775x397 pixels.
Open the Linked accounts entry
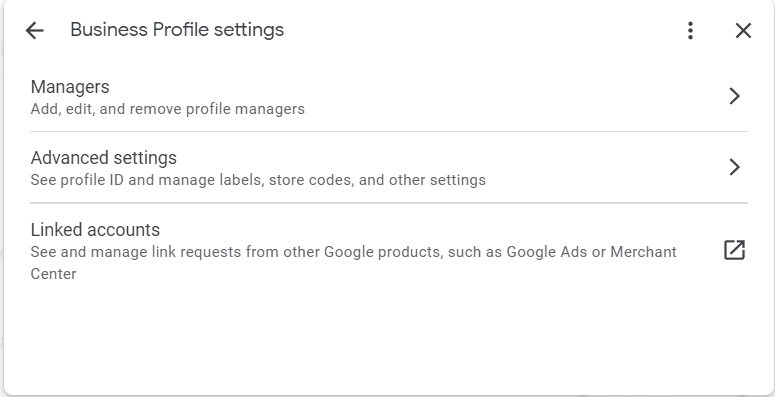coord(389,251)
